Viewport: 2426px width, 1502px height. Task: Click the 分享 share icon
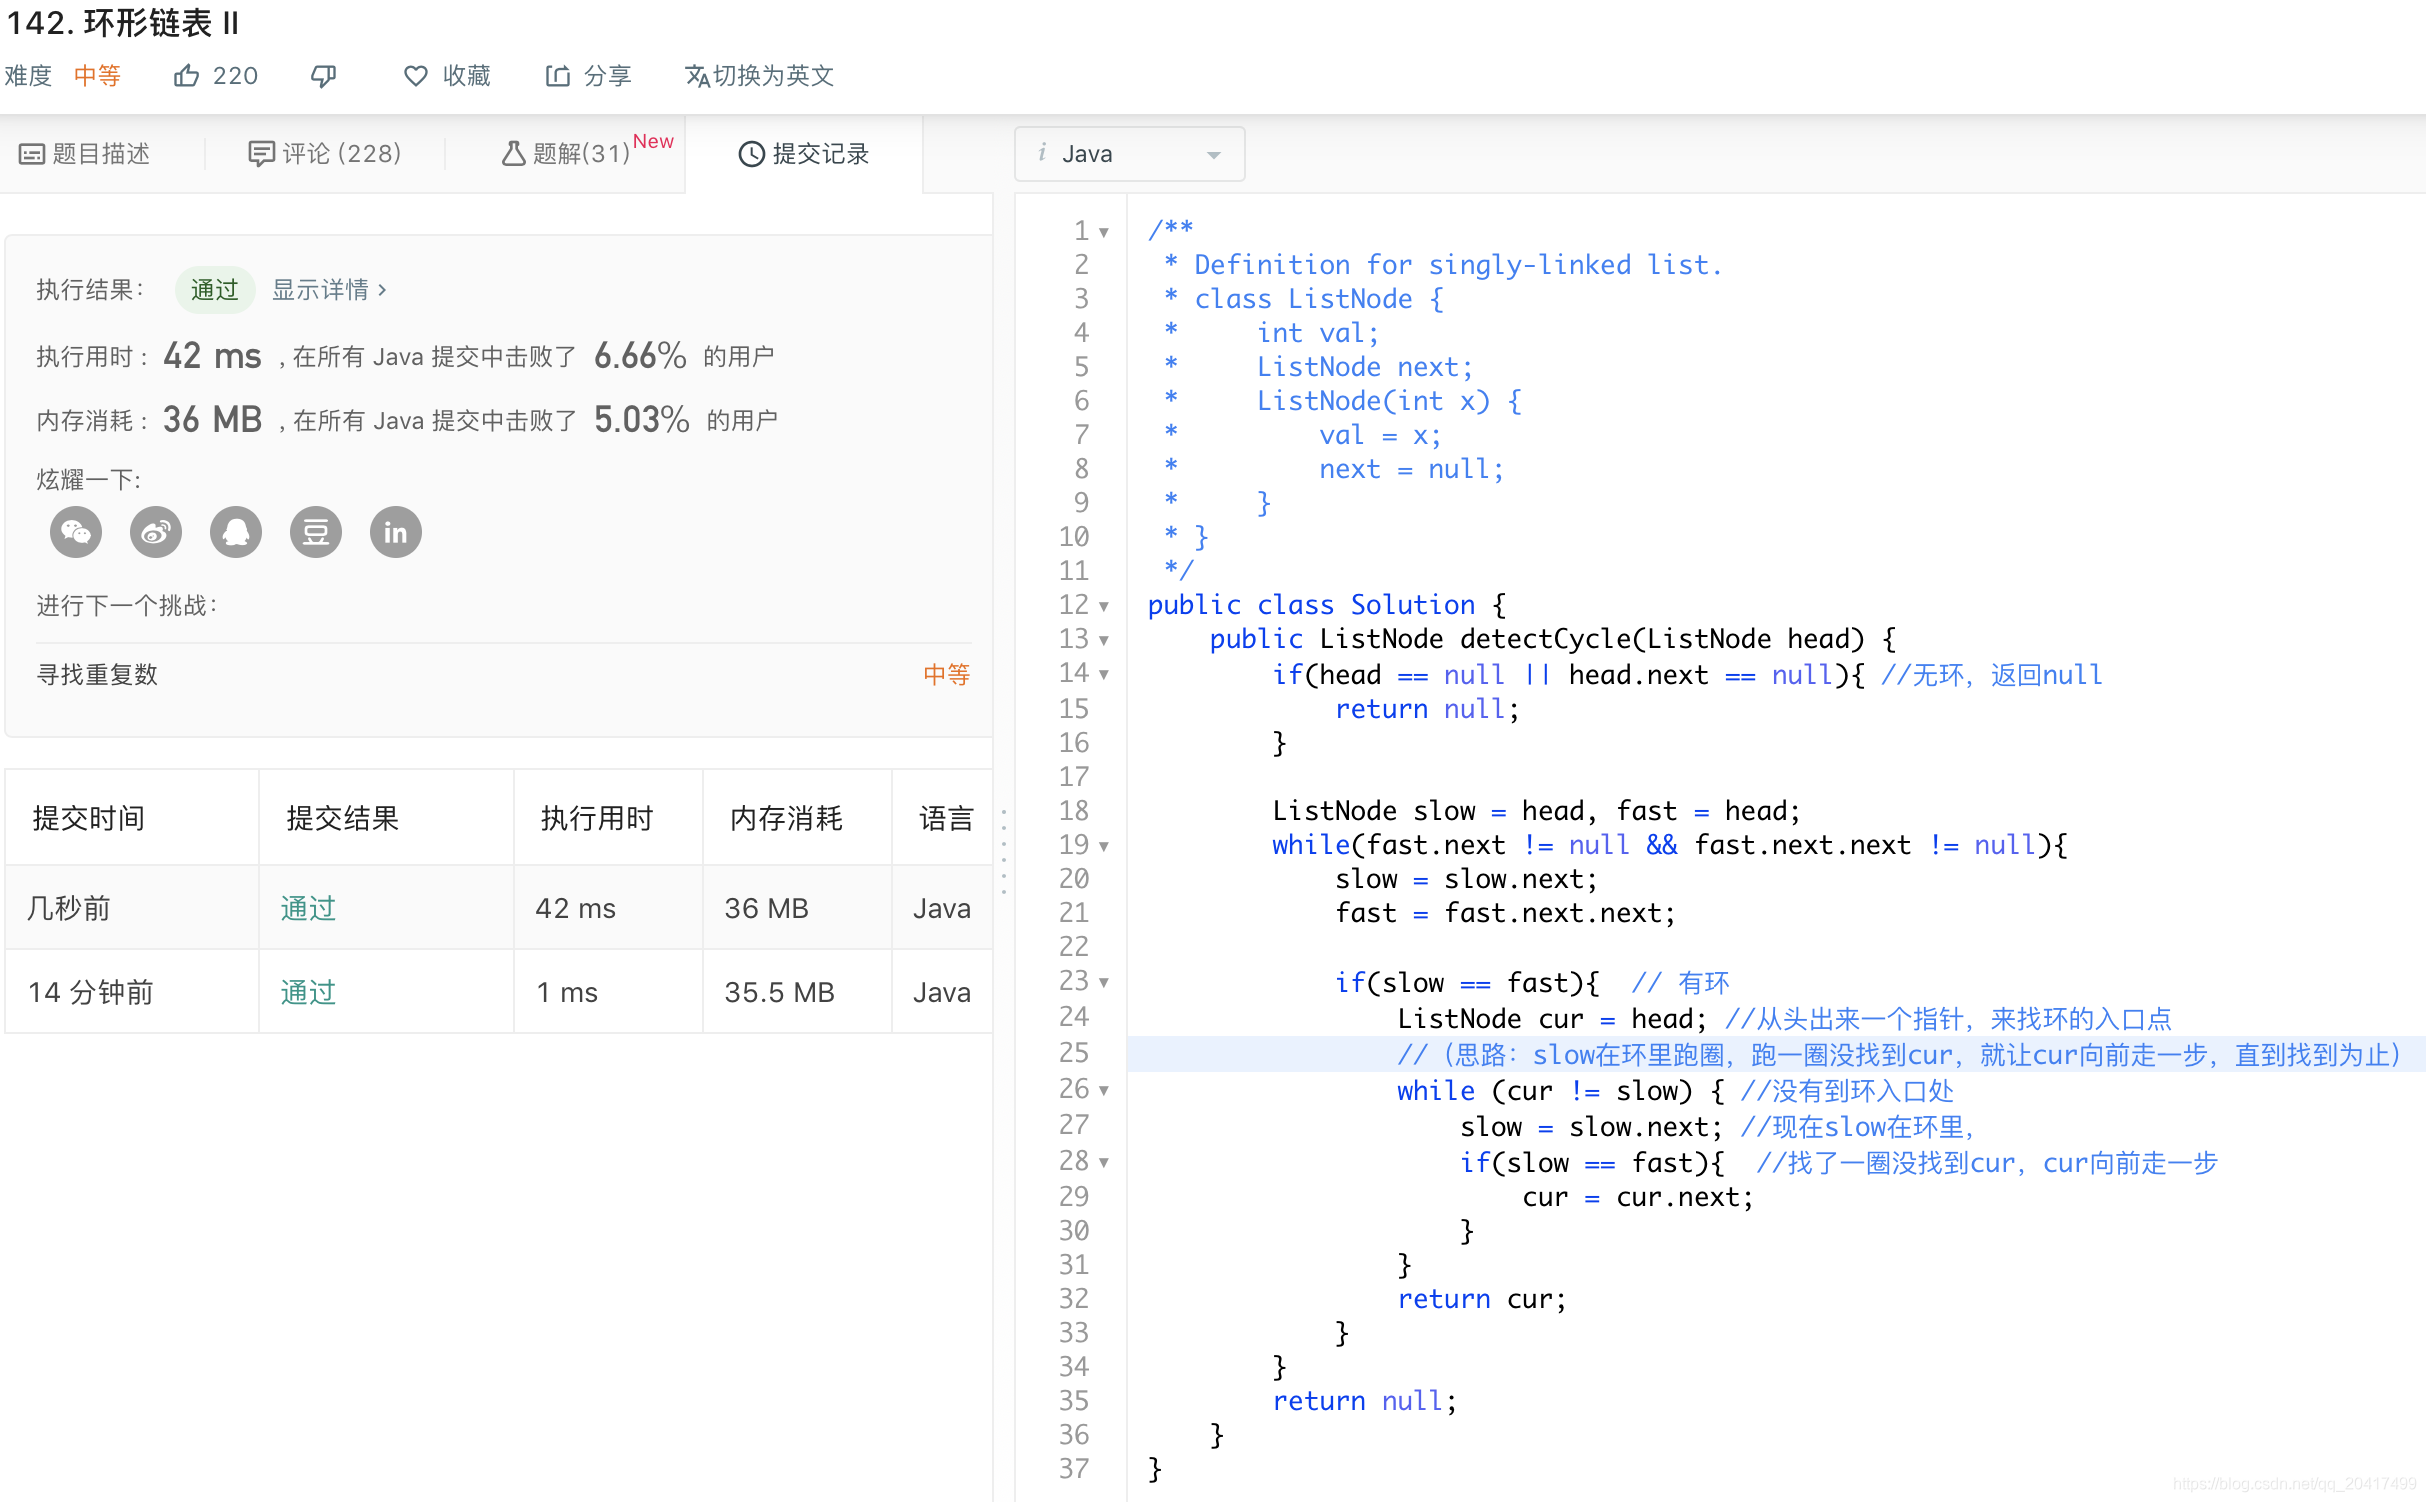[x=558, y=75]
